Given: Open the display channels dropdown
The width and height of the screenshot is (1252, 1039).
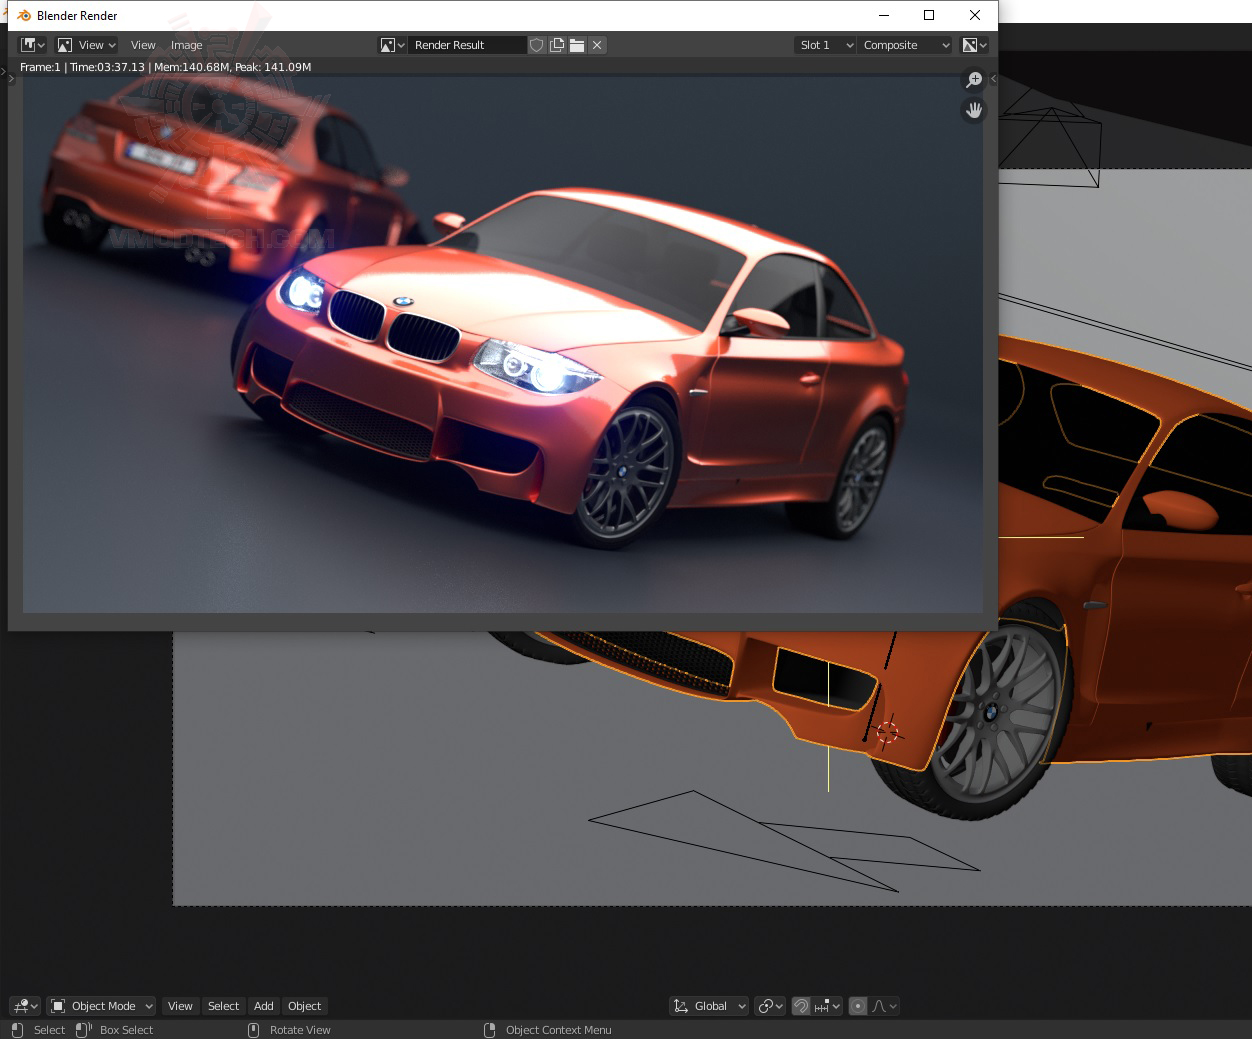Looking at the screenshot, I should click(x=974, y=45).
